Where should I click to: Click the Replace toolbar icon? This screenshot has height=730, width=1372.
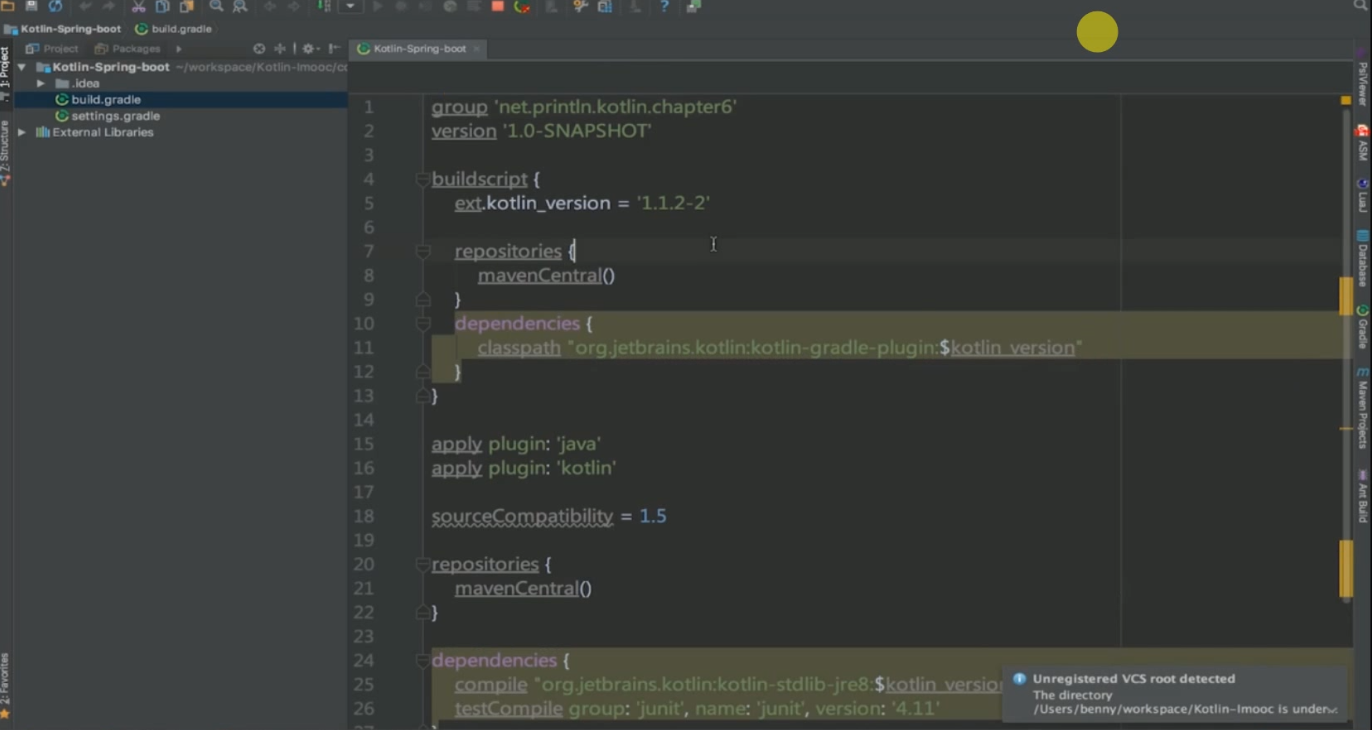click(240, 6)
